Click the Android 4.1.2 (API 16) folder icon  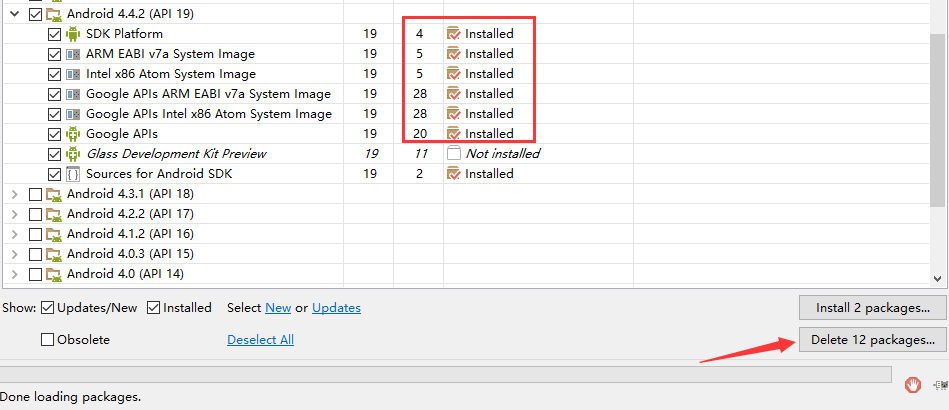pos(54,235)
